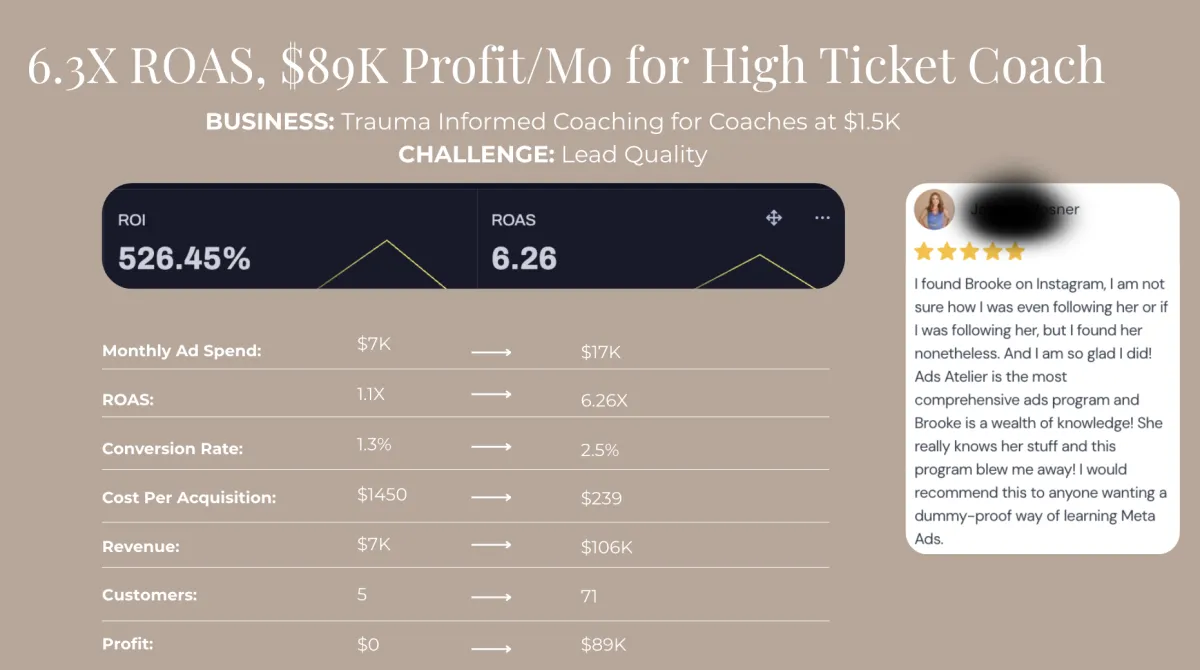Click the $89K profit result value

(x=603, y=645)
